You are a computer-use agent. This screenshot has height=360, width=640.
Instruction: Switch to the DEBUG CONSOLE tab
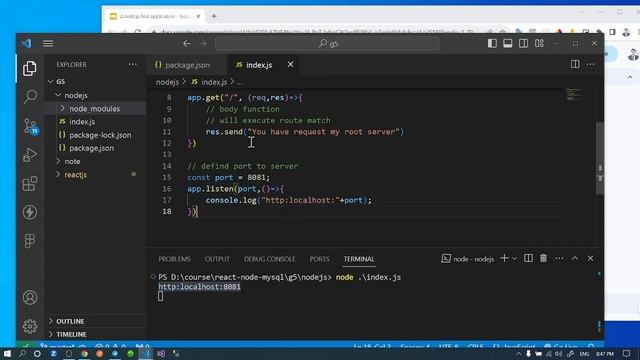click(269, 259)
